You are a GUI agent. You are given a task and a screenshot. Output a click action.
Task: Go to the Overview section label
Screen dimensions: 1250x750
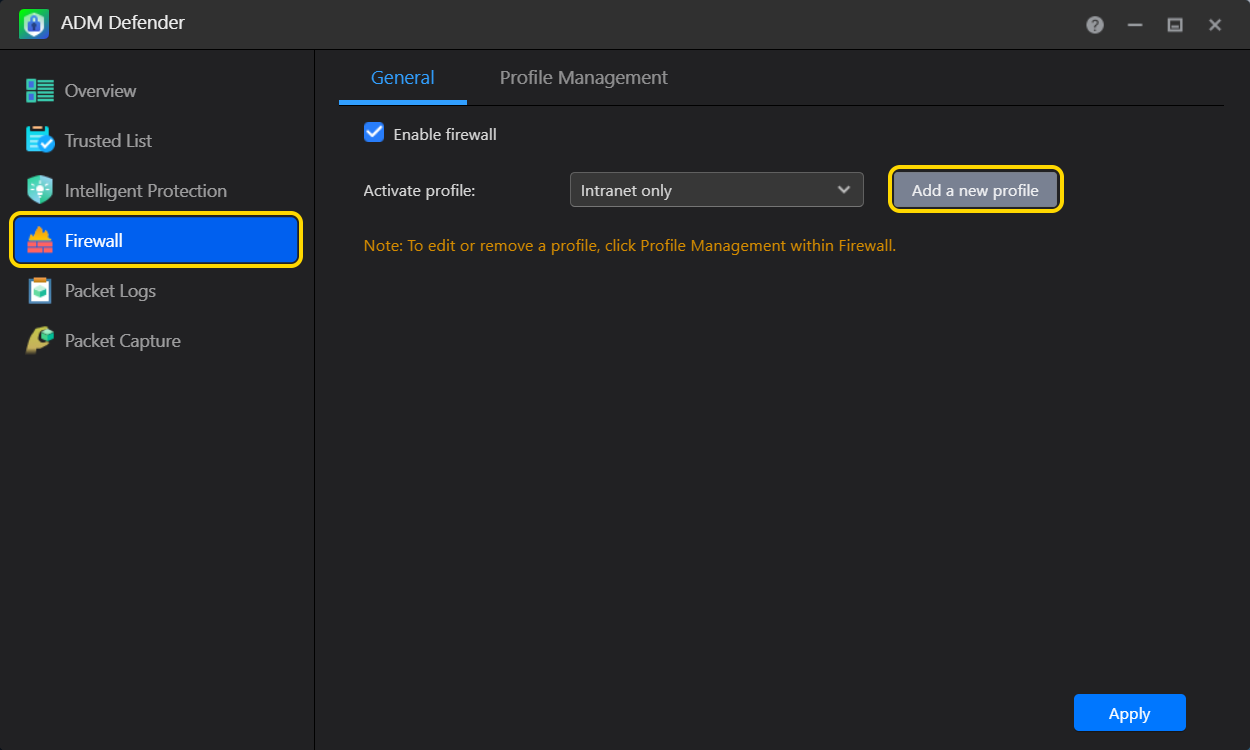100,91
